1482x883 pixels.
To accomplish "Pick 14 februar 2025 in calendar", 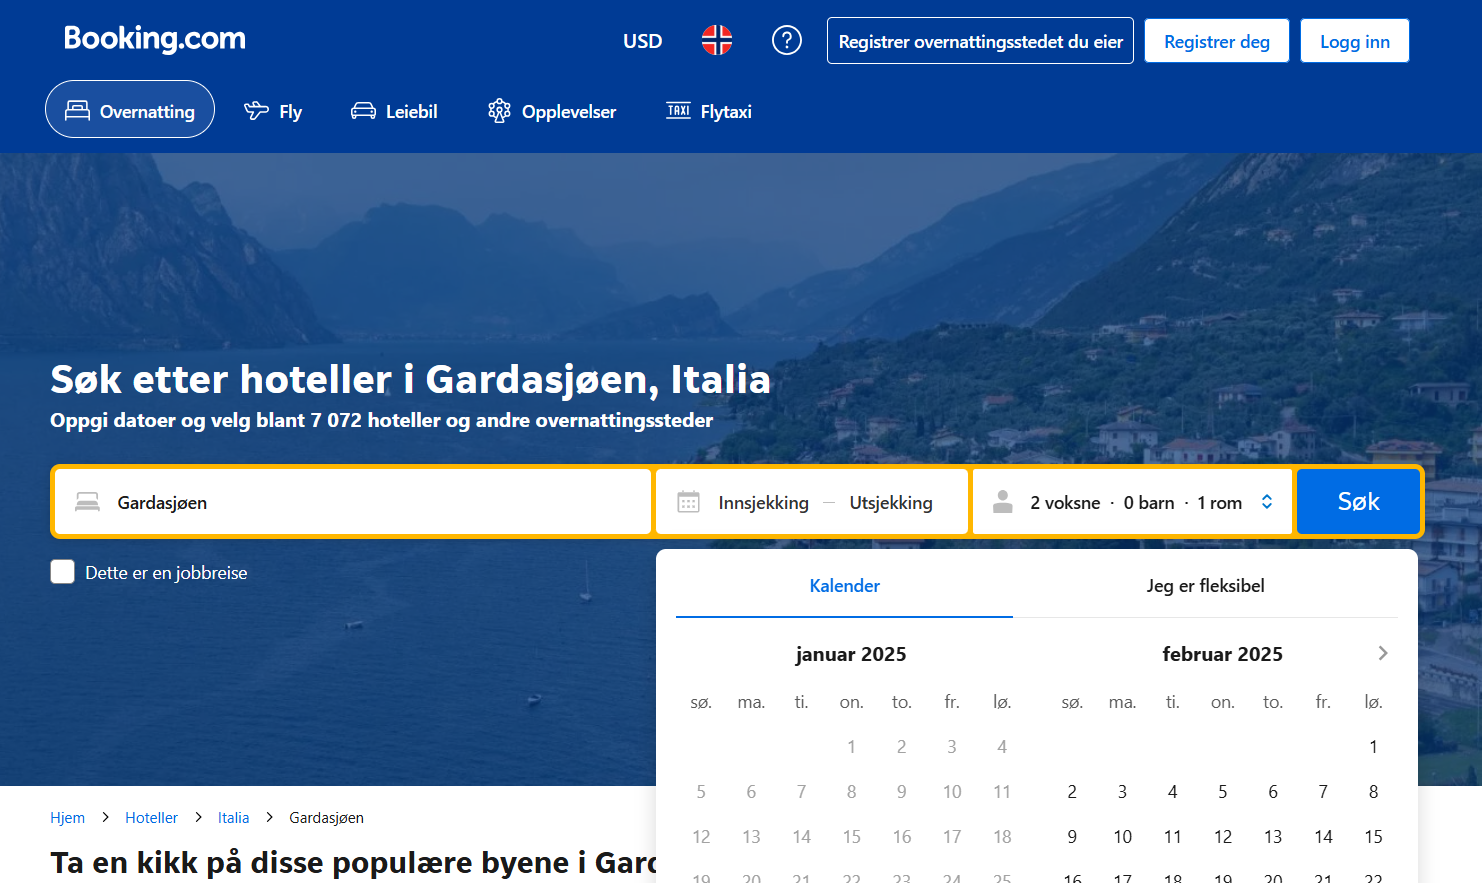I will (1322, 837).
